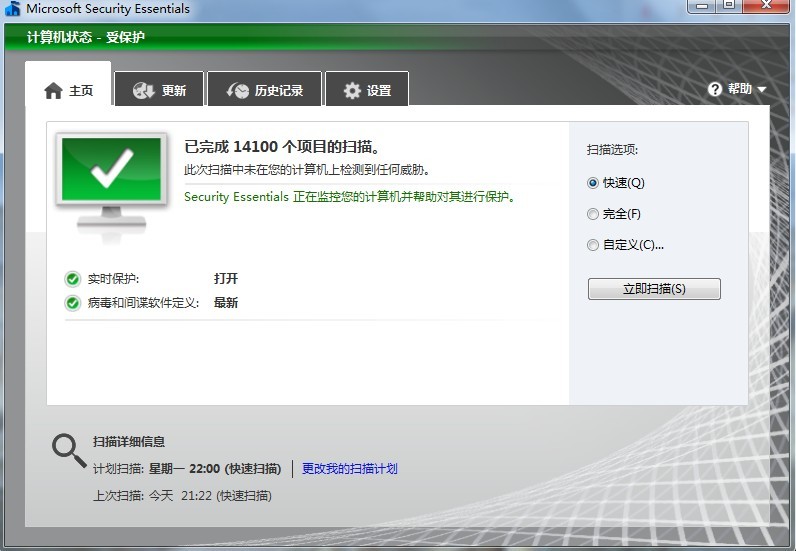796x551 pixels.
Task: Click the gear icon on 设置 tab
Action: click(x=352, y=90)
